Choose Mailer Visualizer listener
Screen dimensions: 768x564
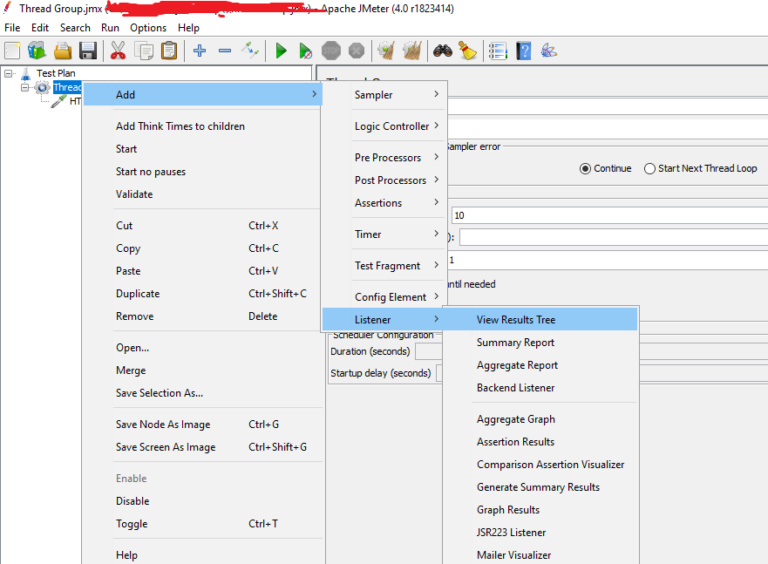pyautogui.click(x=541, y=555)
